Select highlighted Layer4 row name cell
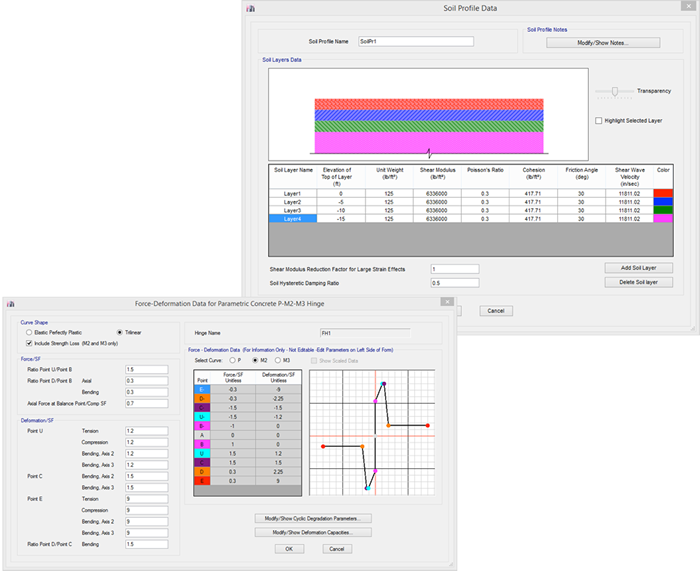Viewport: 700px width, 571px height. tap(293, 219)
